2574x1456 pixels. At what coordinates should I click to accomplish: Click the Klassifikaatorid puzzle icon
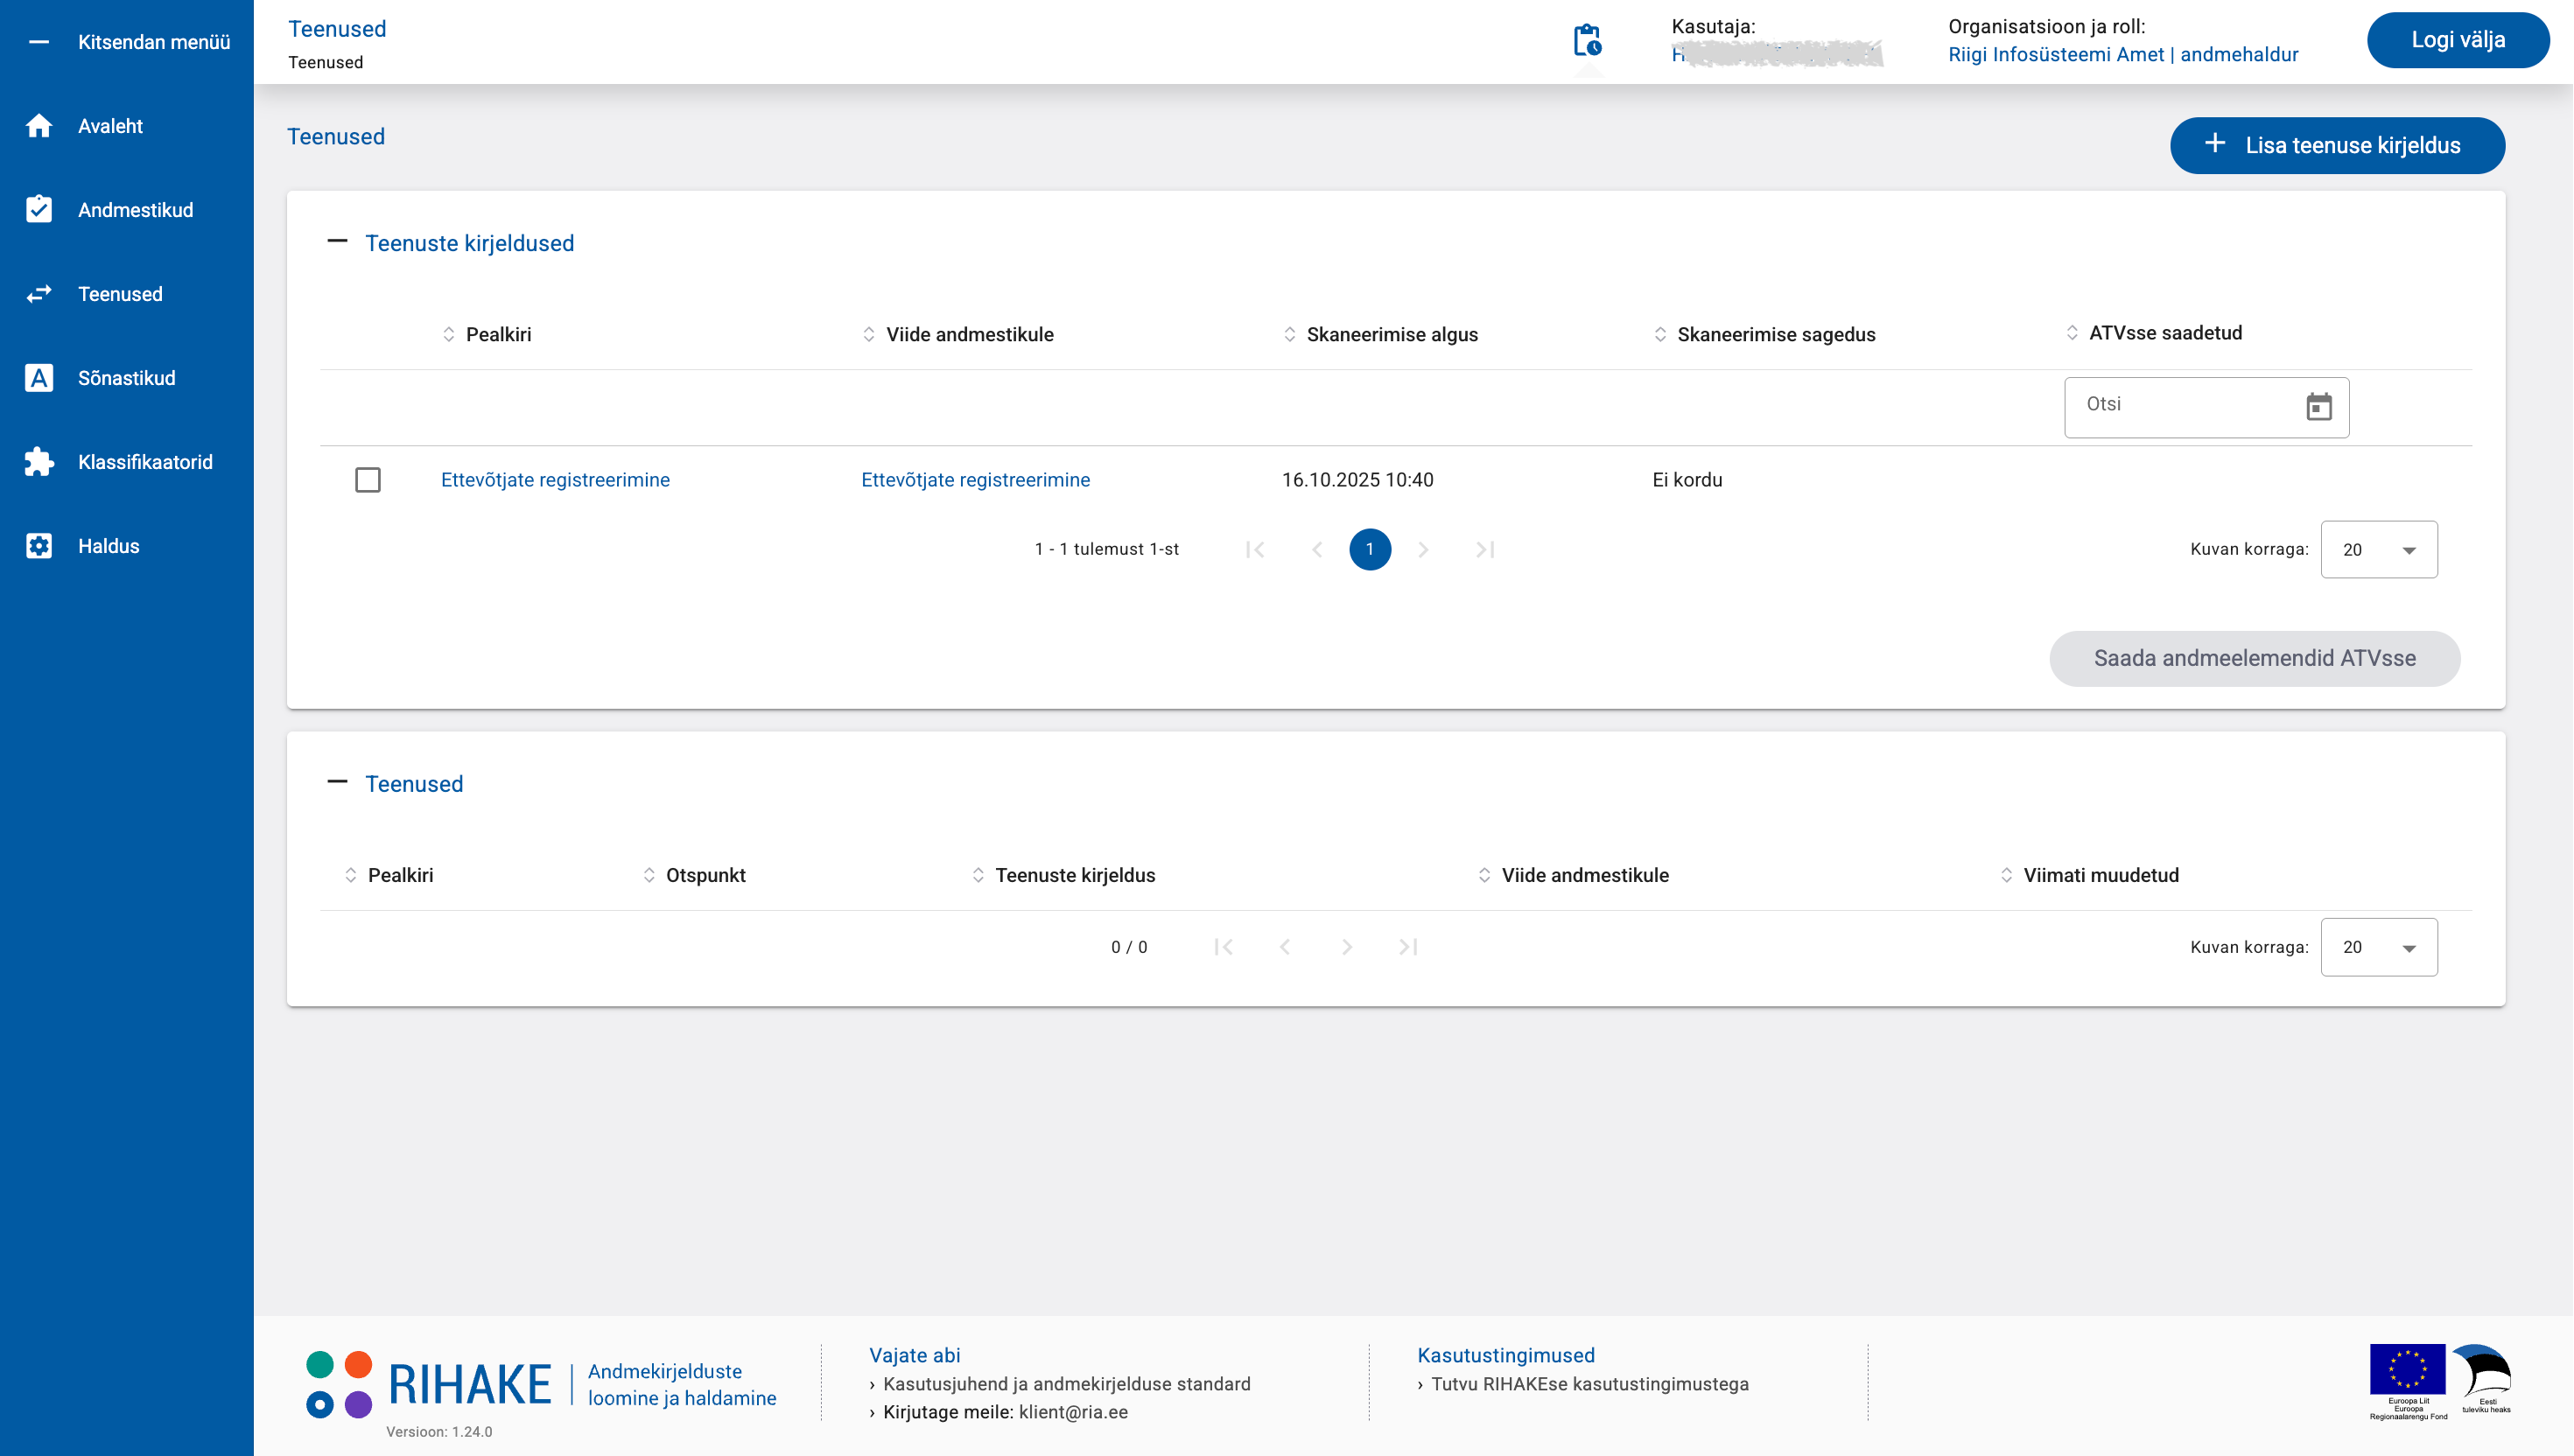pyautogui.click(x=39, y=462)
